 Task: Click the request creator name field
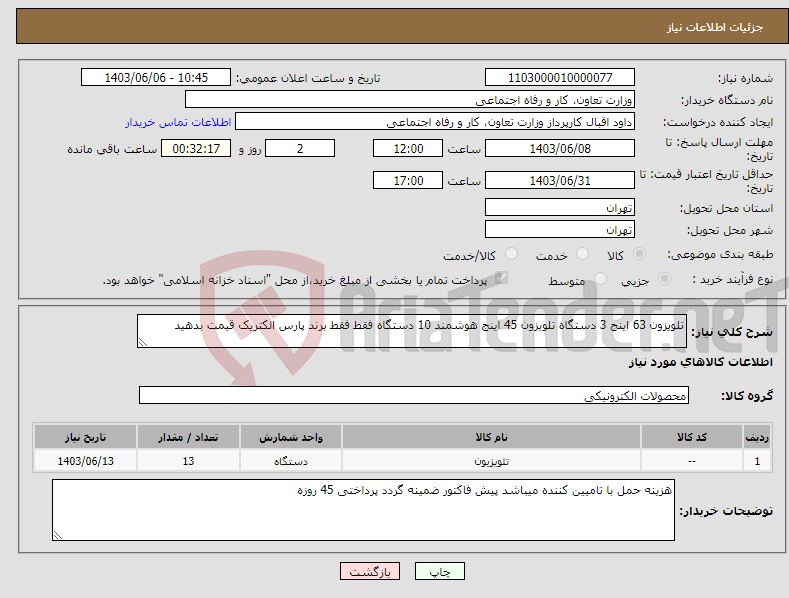tap(435, 122)
